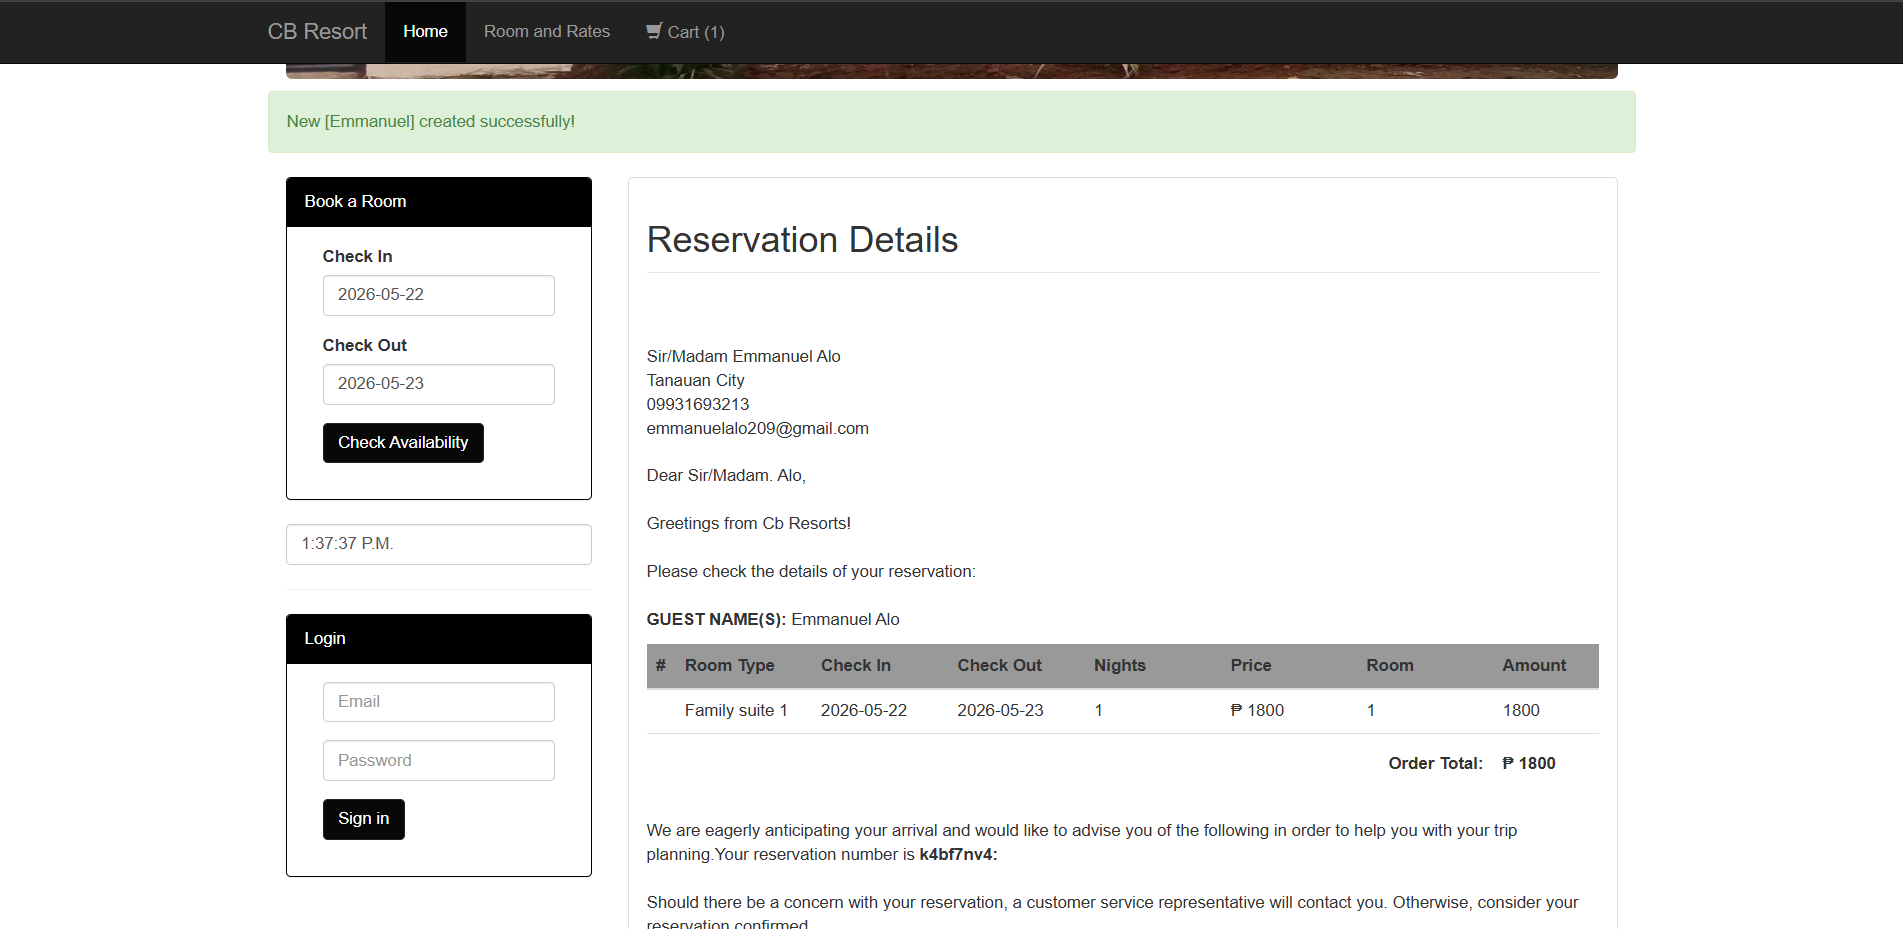Click the Login panel header

click(x=438, y=639)
